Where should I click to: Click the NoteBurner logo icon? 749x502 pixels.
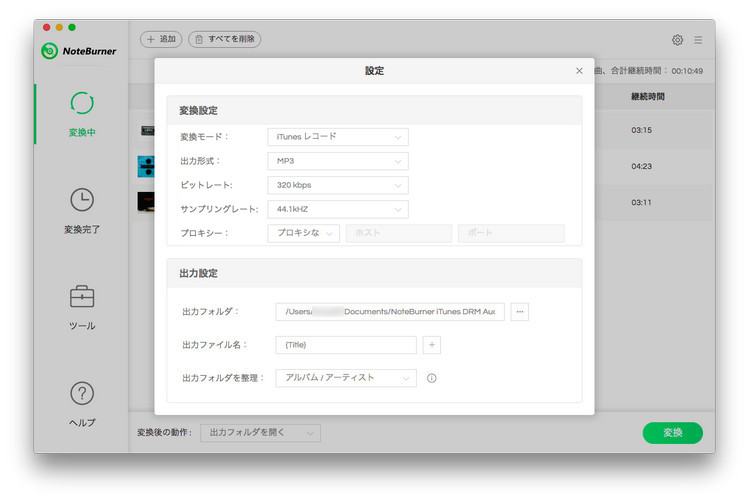tap(49, 51)
